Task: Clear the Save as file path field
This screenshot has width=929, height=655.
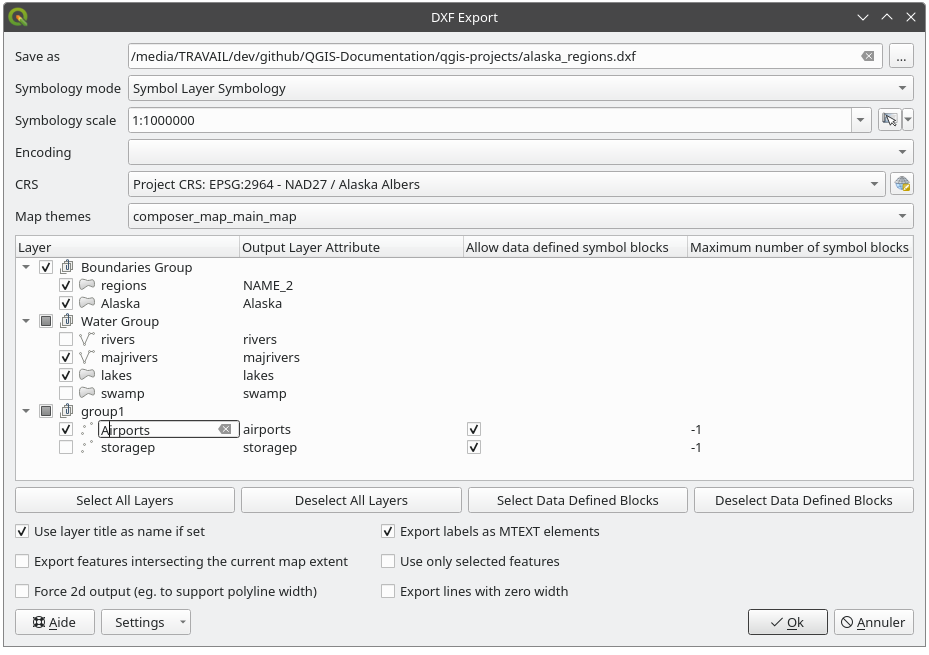Action: (868, 57)
